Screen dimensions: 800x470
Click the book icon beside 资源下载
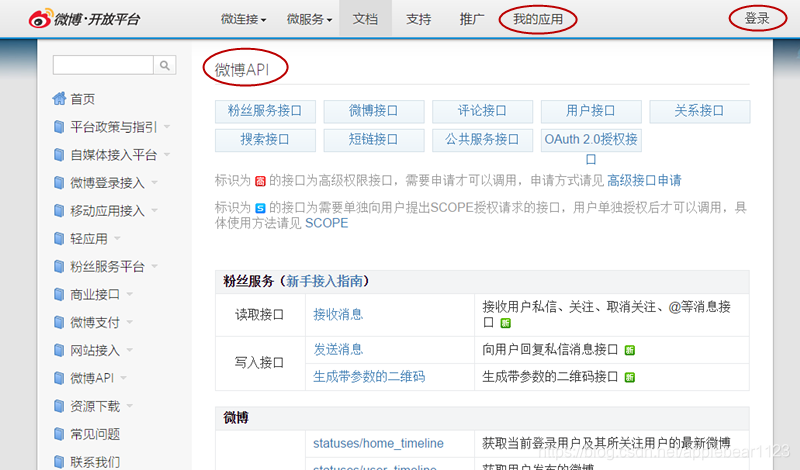click(59, 406)
